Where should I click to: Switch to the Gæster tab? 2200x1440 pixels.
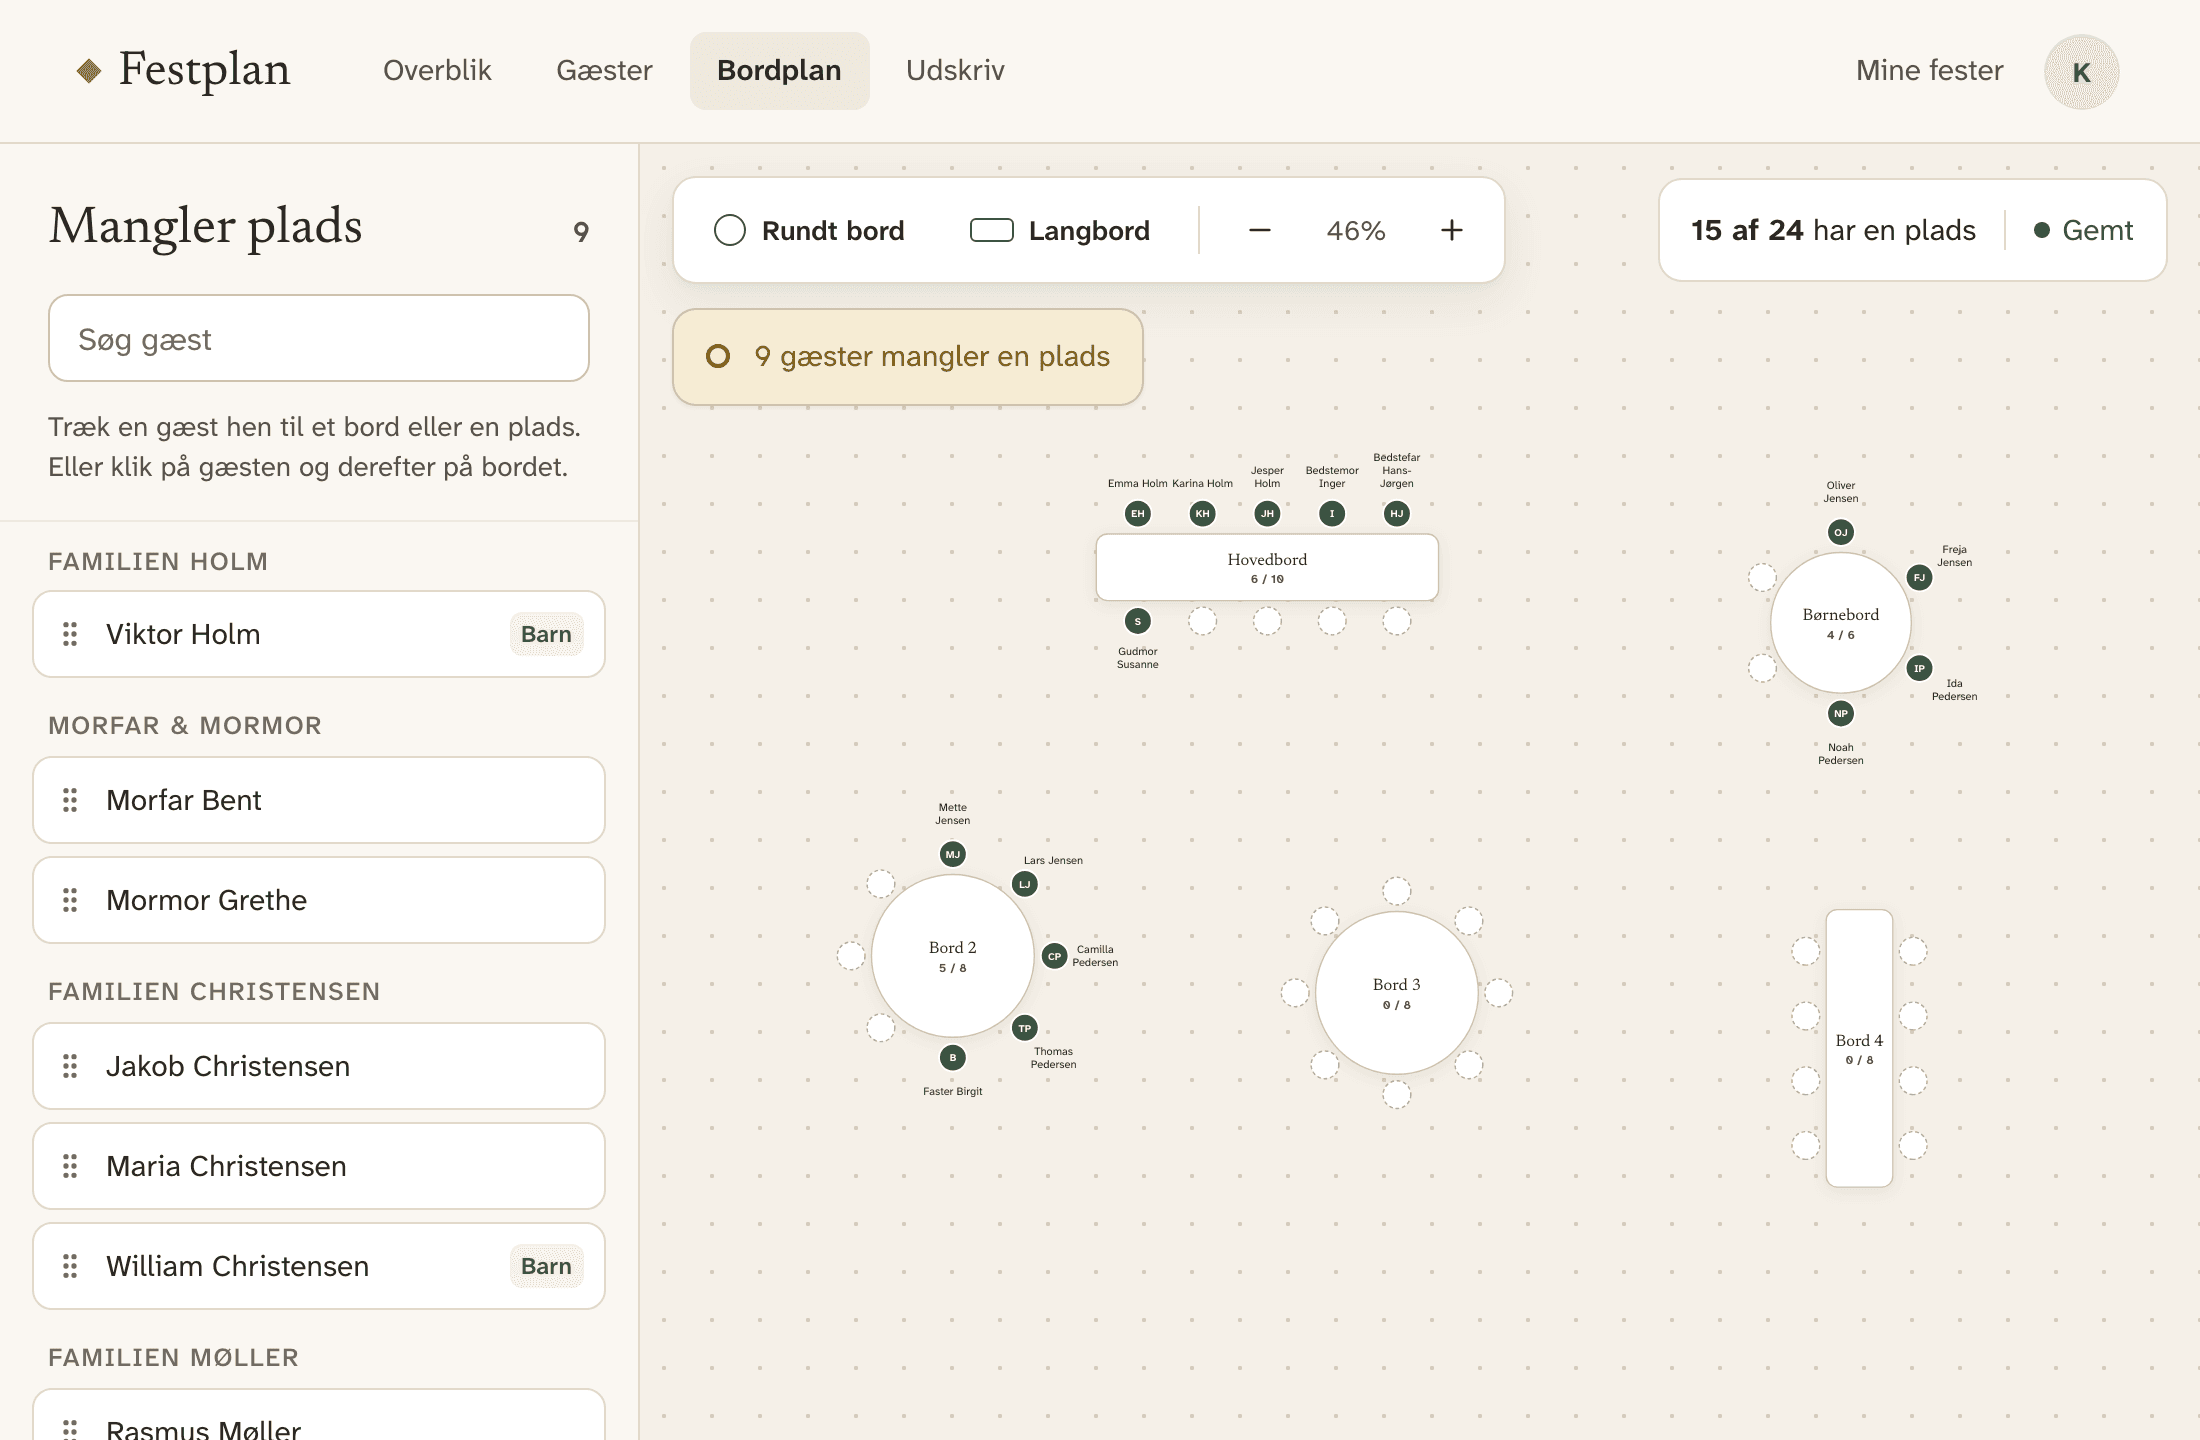(x=604, y=70)
